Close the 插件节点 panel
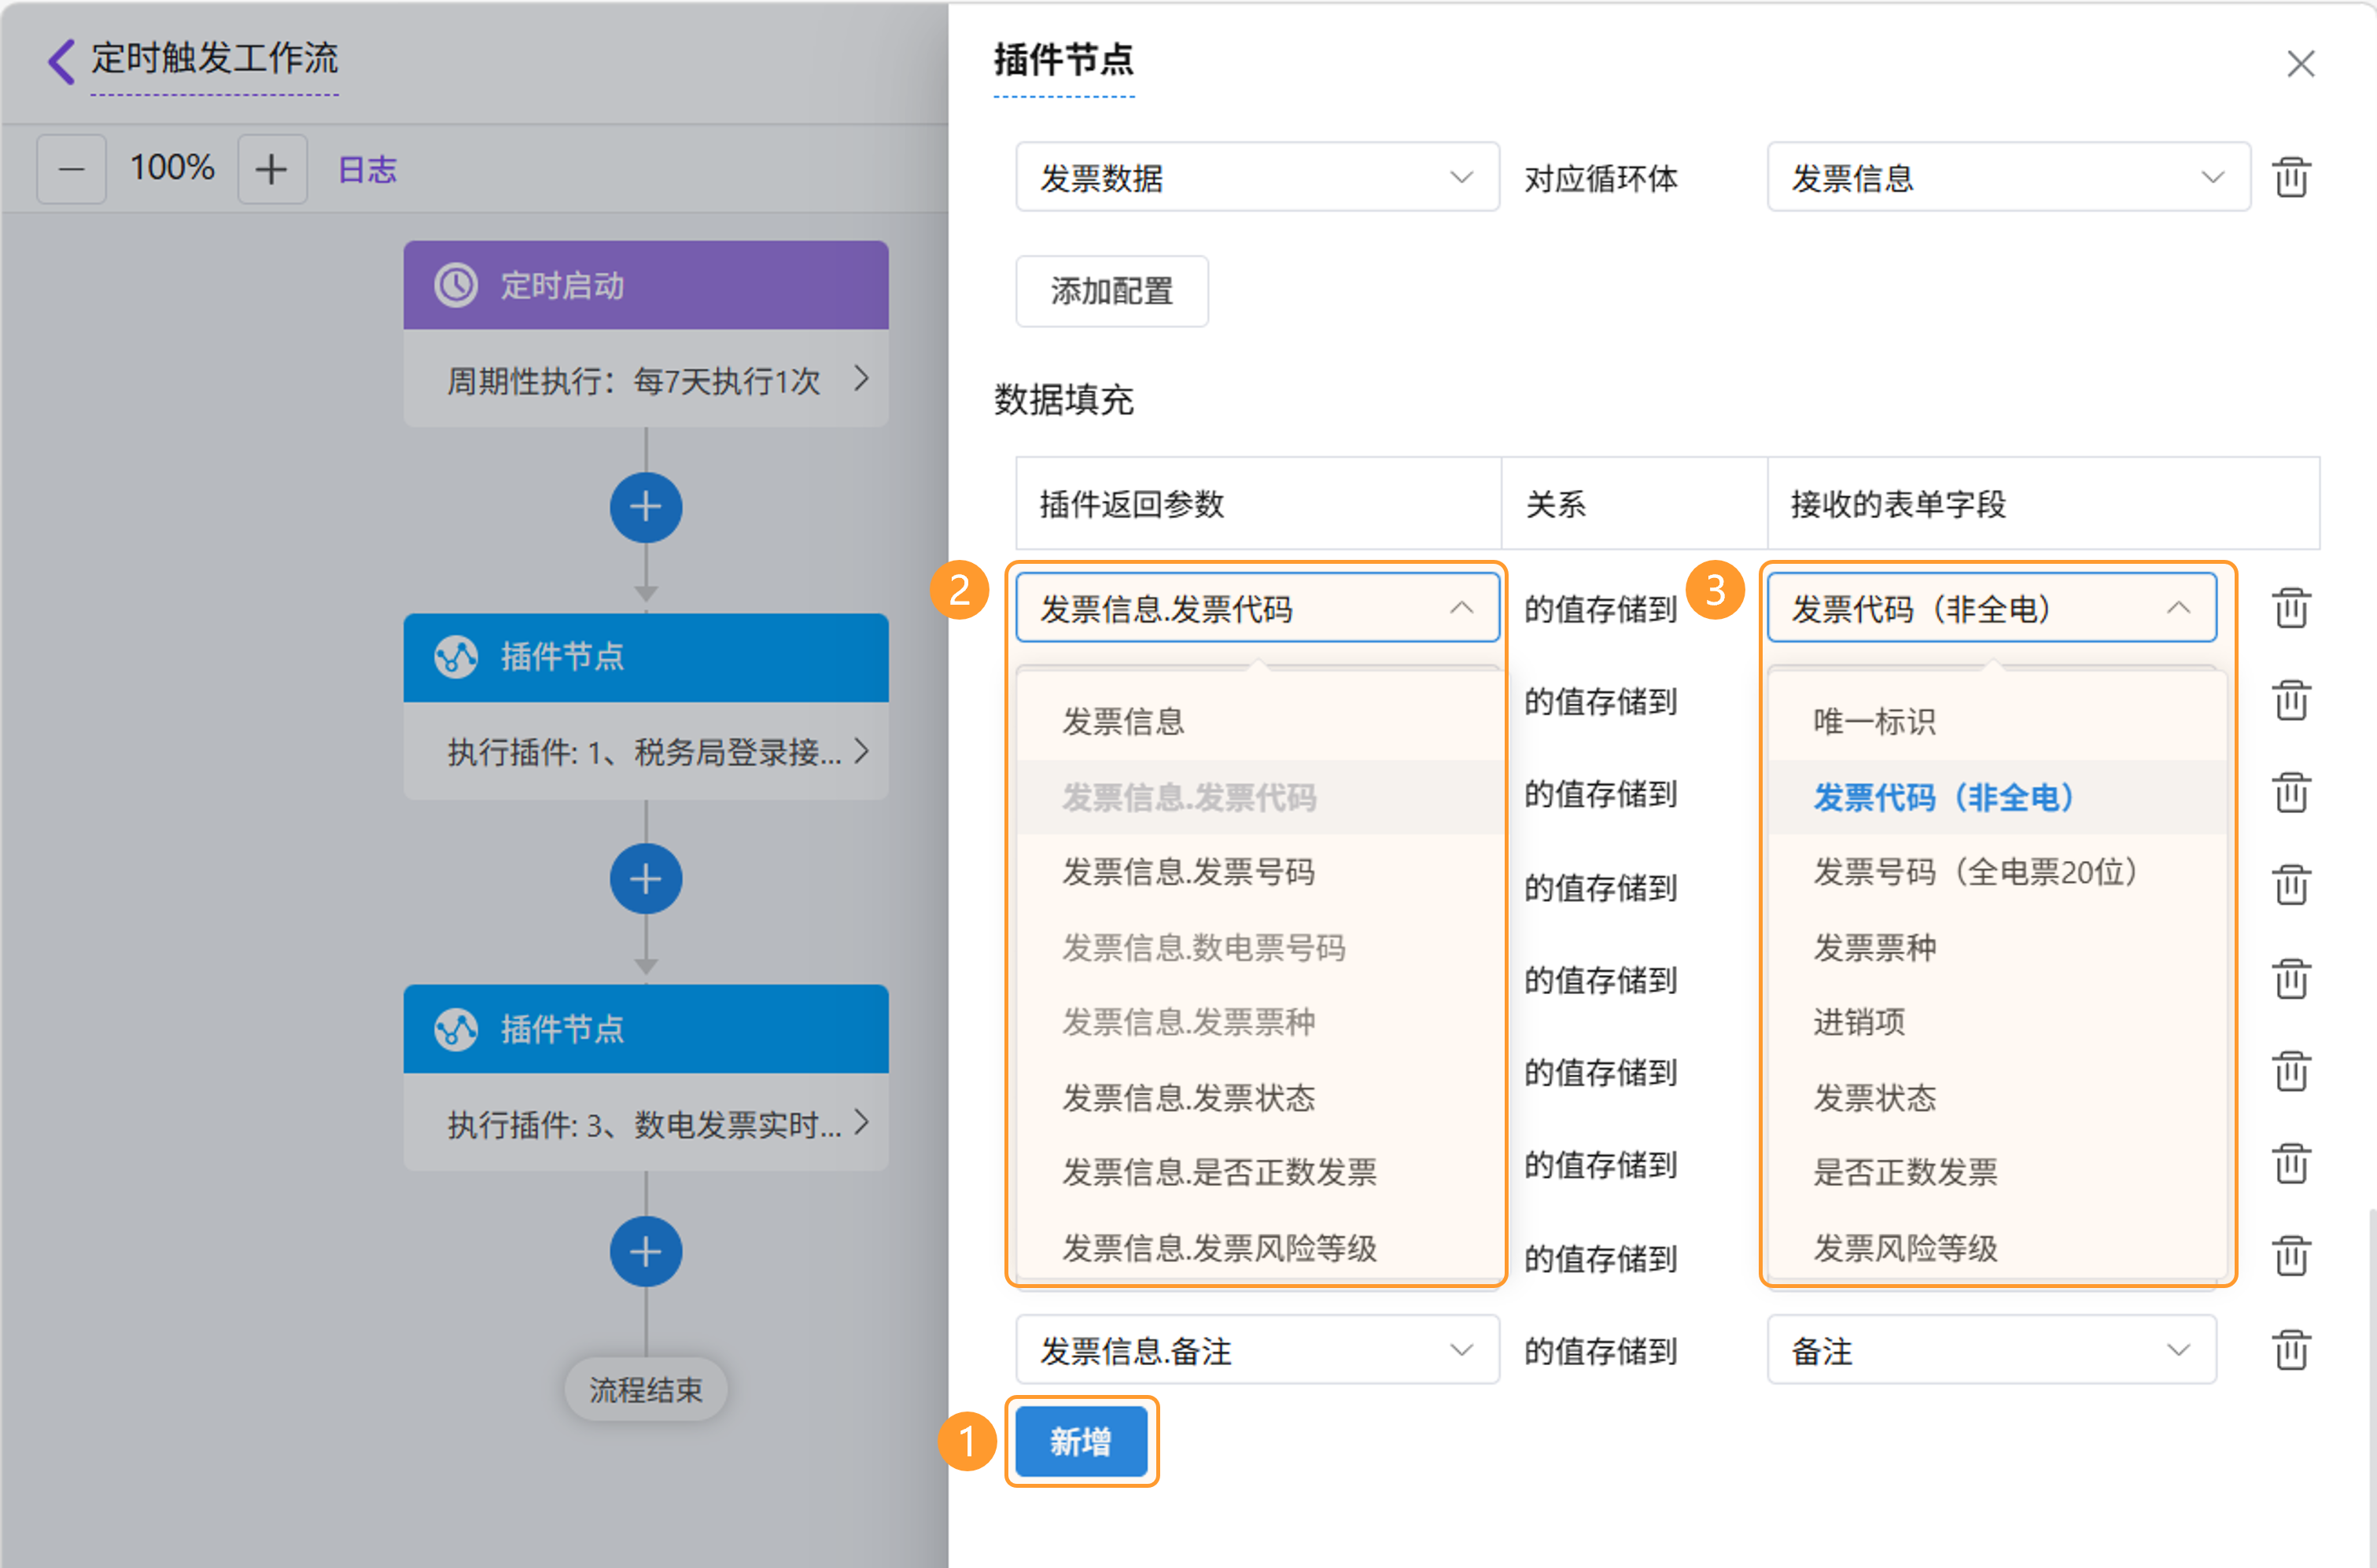The image size is (2377, 1568). tap(2300, 64)
